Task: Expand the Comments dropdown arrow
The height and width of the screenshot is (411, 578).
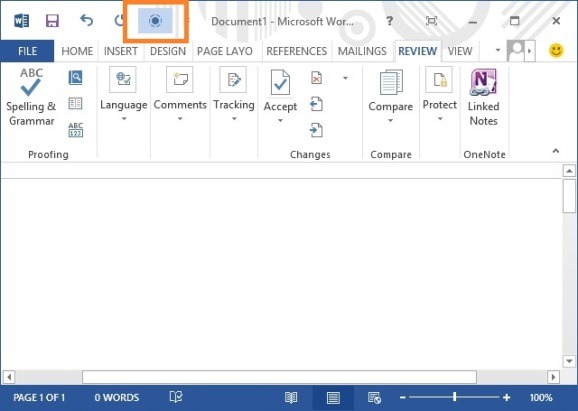Action: pos(180,119)
